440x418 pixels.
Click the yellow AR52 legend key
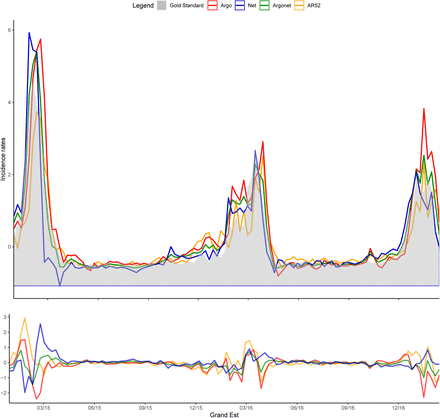pyautogui.click(x=299, y=5)
